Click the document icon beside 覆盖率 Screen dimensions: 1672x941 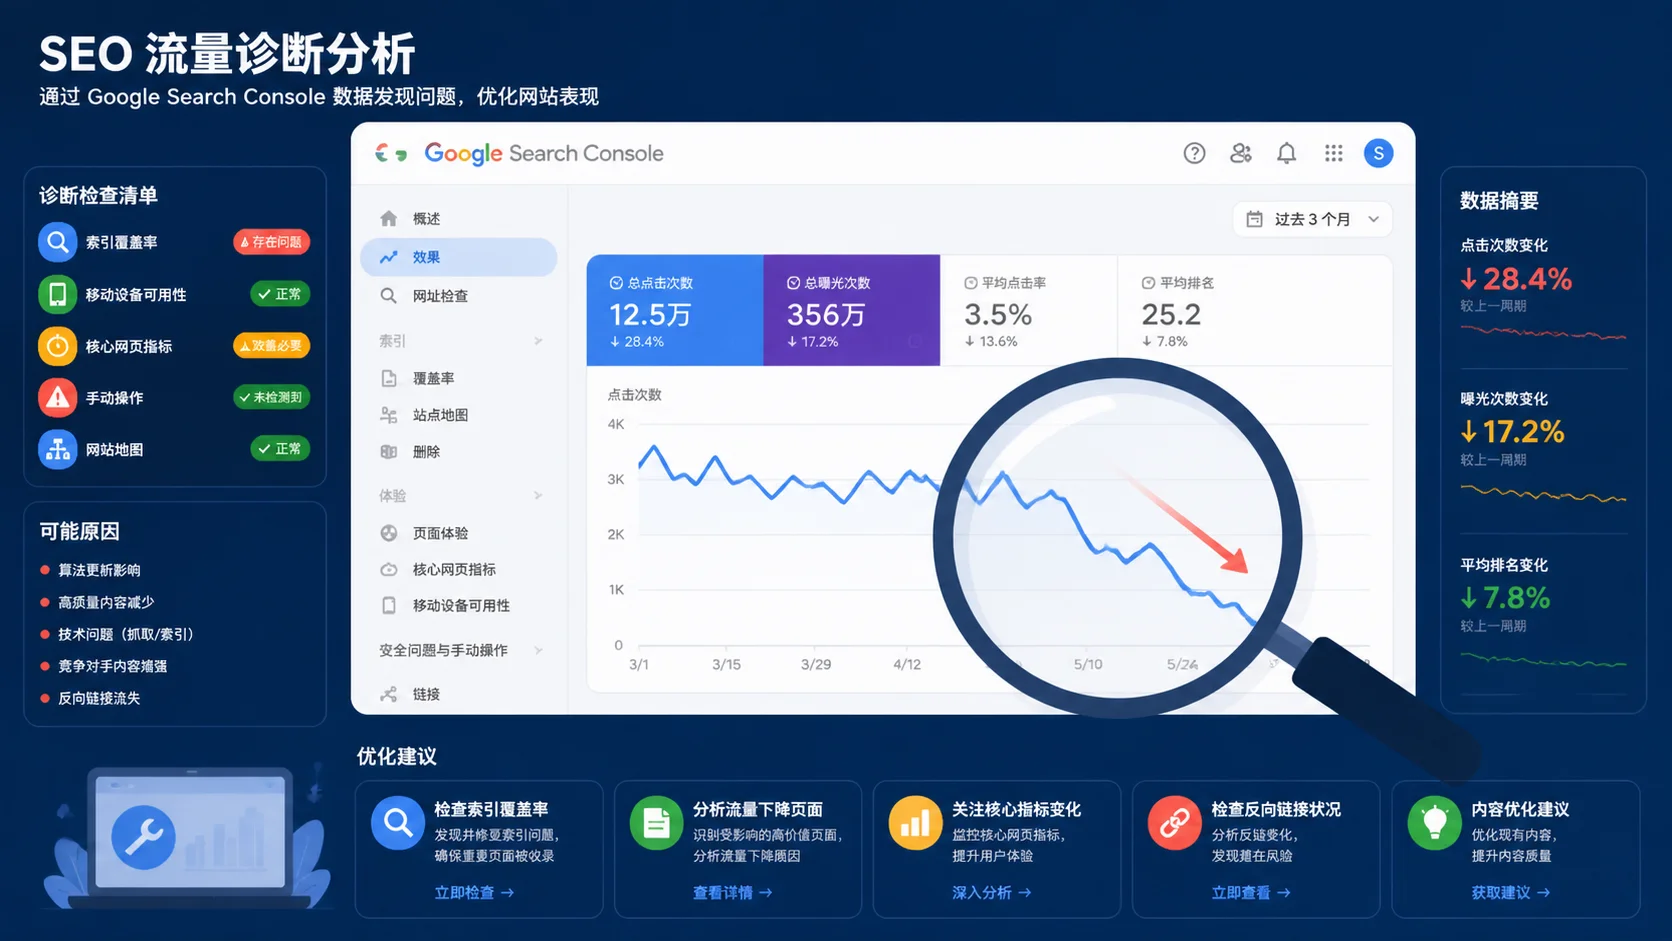pos(389,378)
